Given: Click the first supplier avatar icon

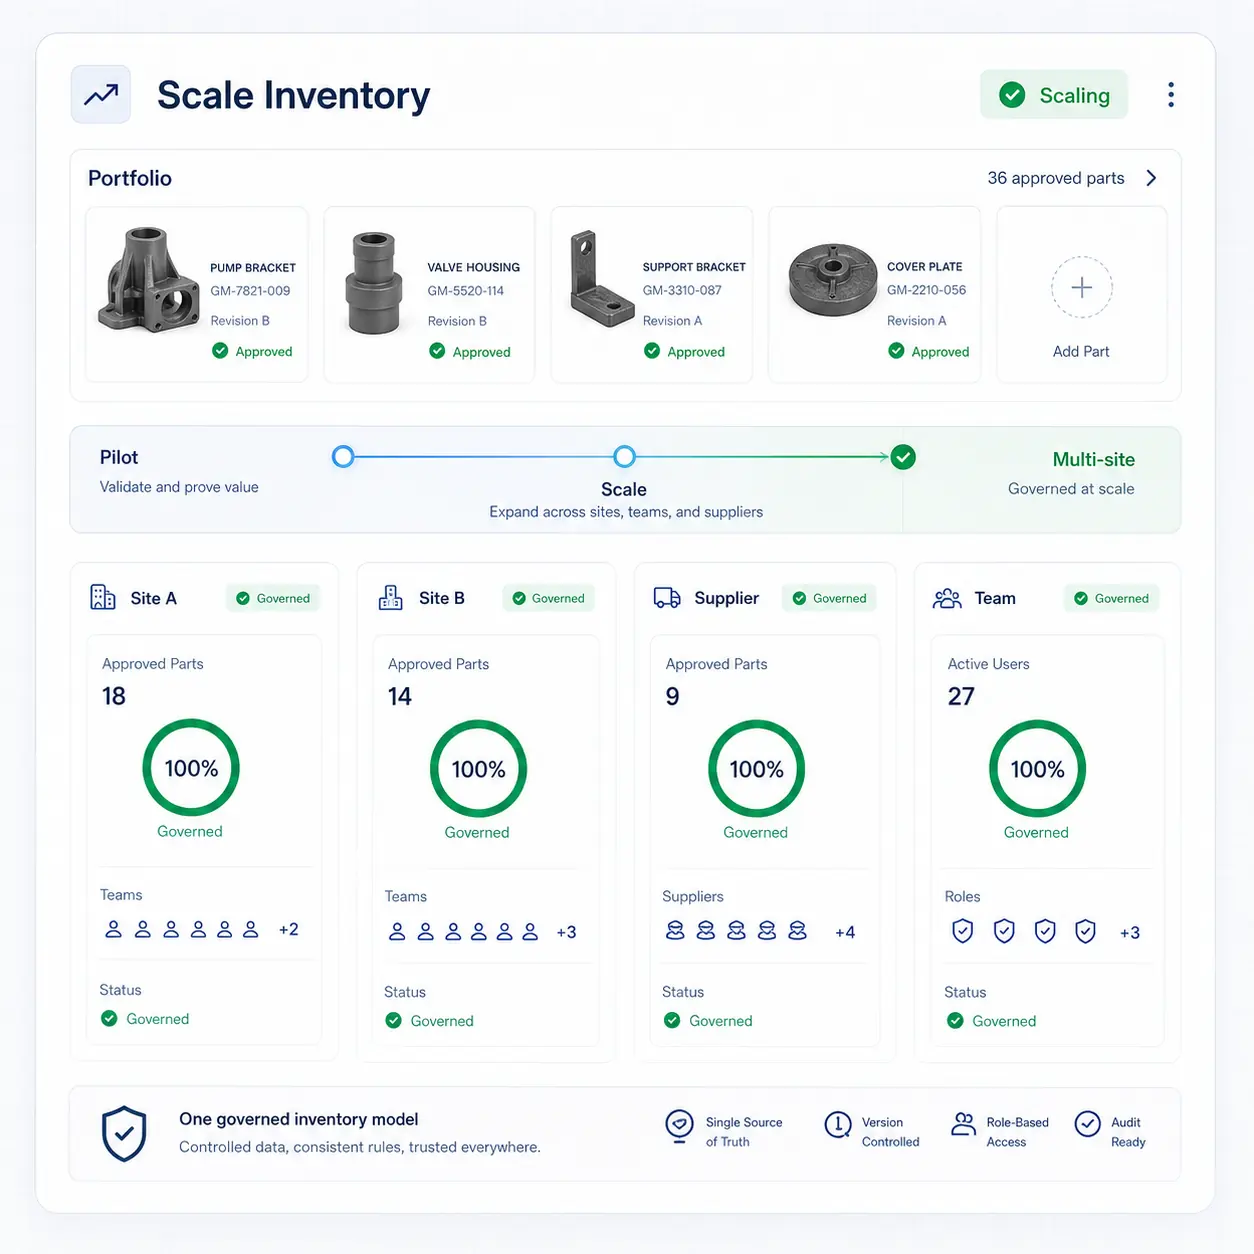Looking at the screenshot, I should [x=676, y=931].
